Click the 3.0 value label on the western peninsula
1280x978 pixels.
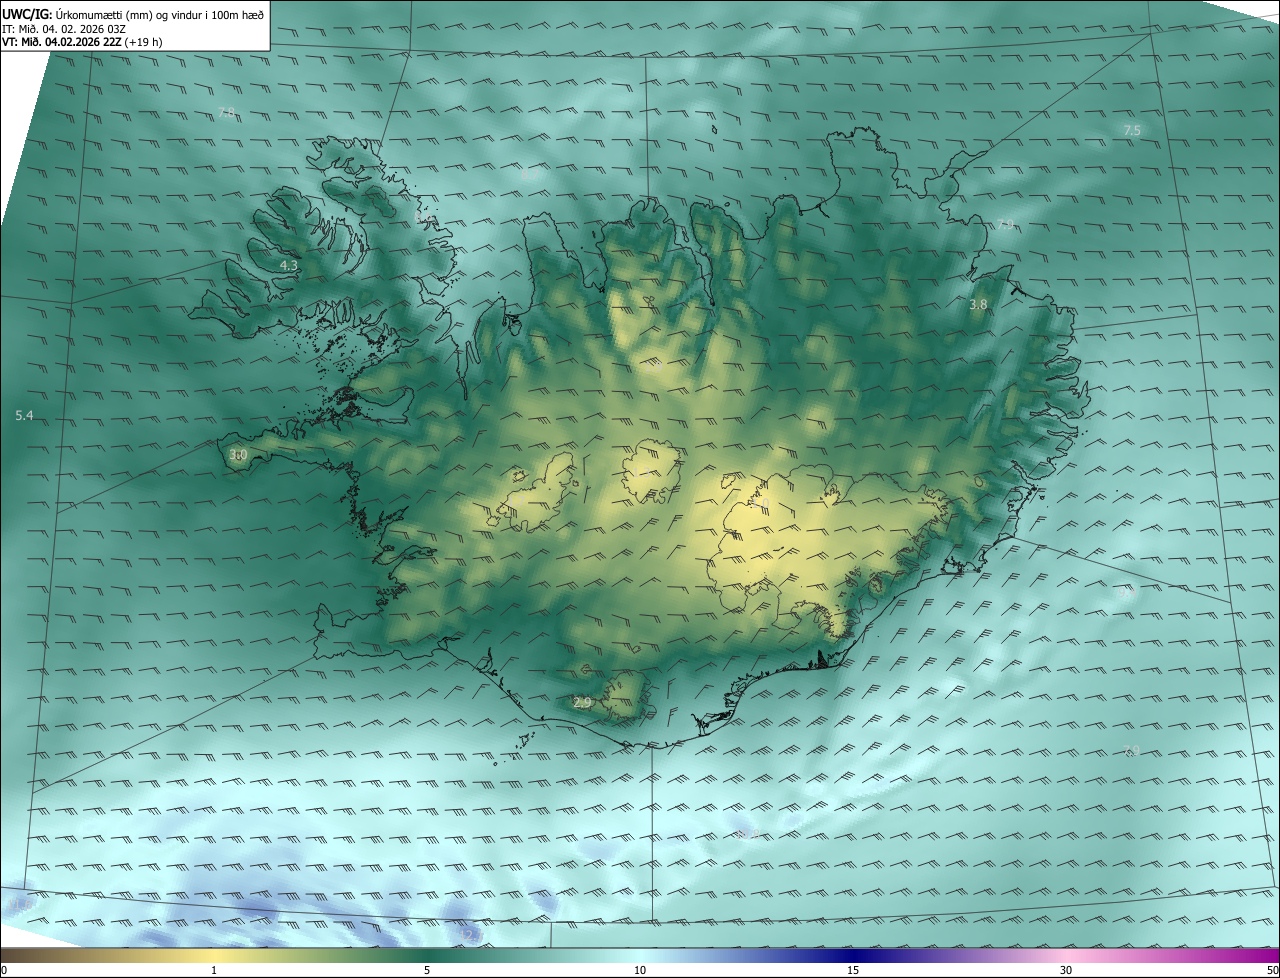click(x=238, y=455)
